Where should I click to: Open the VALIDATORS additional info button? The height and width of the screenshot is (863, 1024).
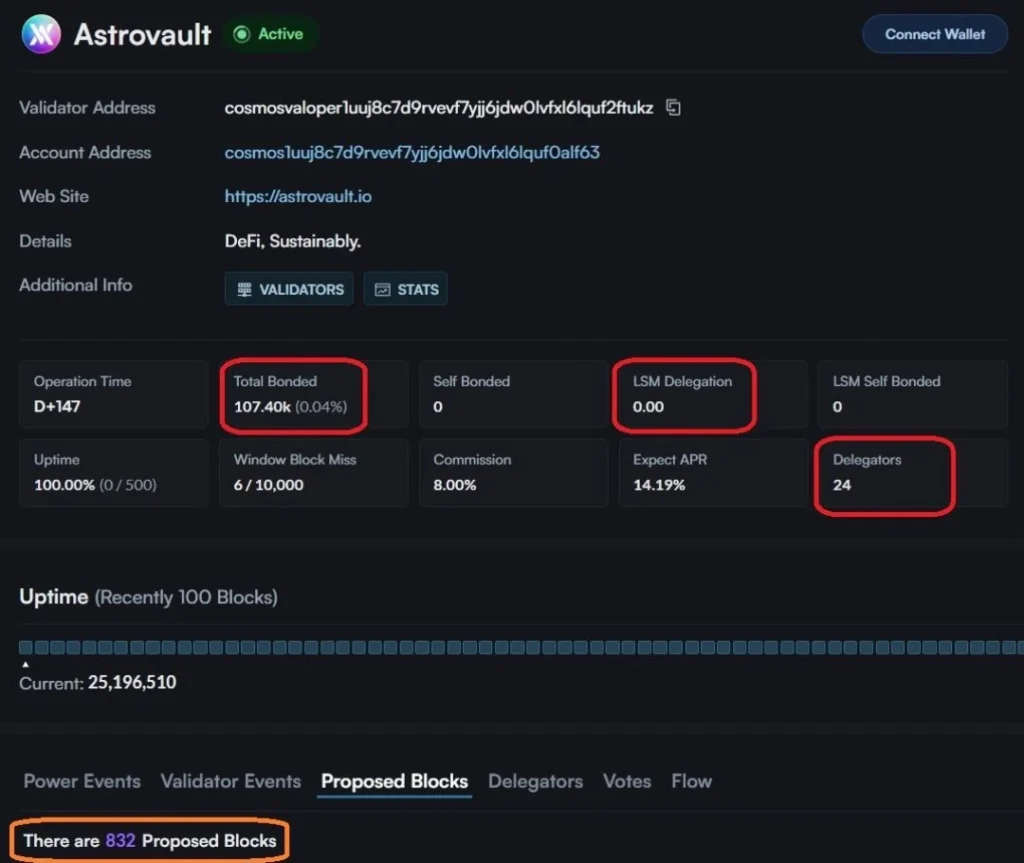coord(289,289)
